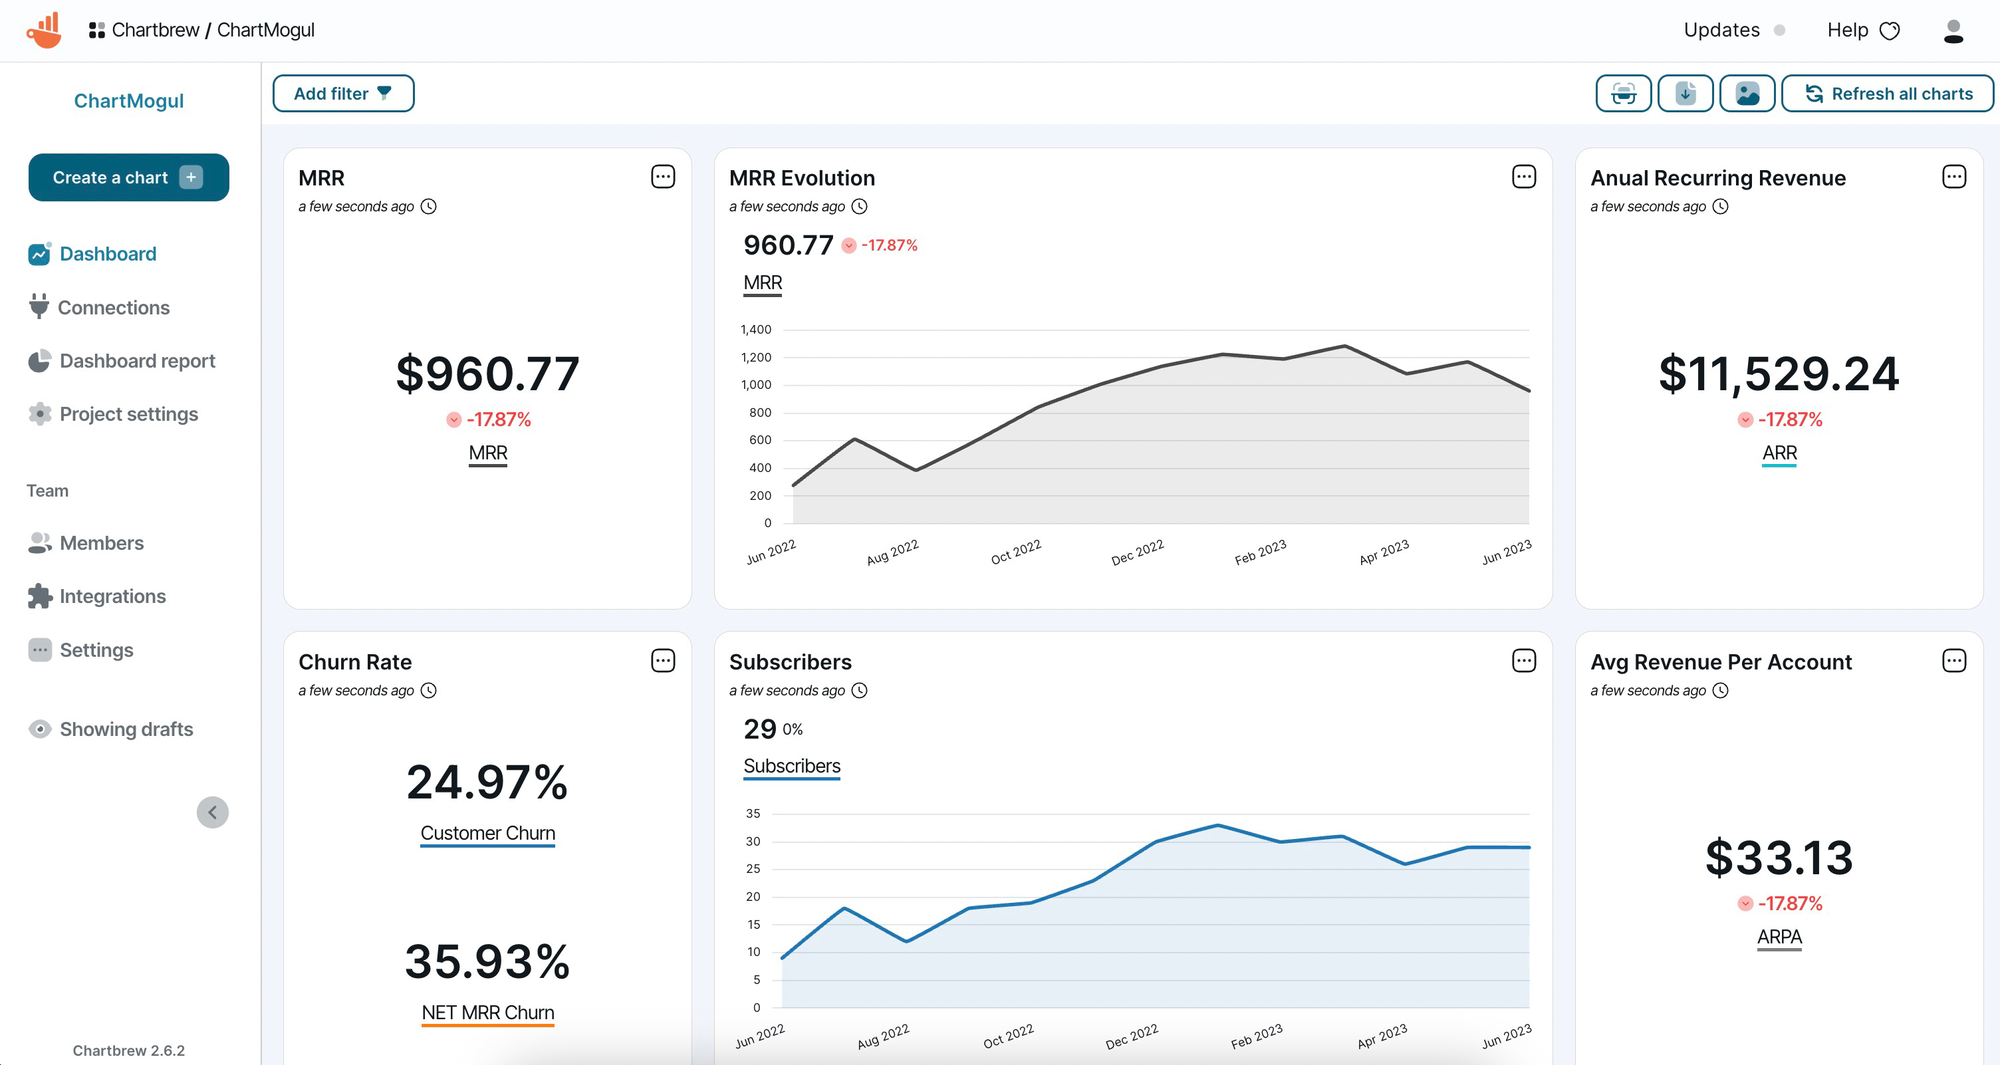Toggle the Subscribers dataset legend
This screenshot has width=2000, height=1065.
(x=791, y=766)
